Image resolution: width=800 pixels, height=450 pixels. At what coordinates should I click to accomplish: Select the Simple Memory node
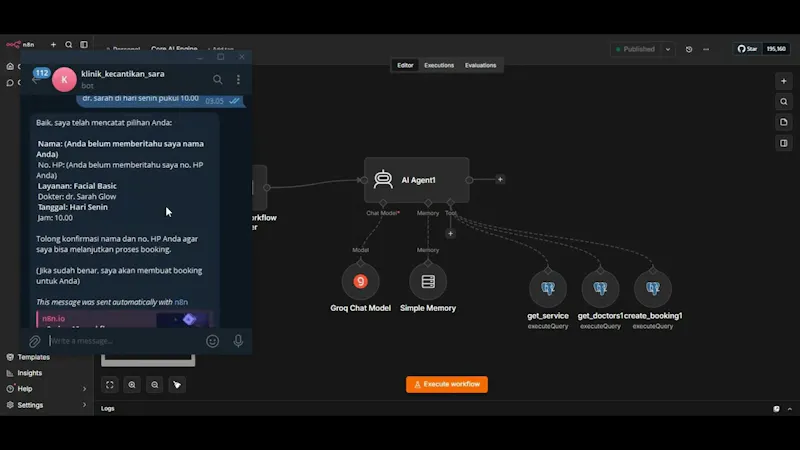click(x=428, y=282)
